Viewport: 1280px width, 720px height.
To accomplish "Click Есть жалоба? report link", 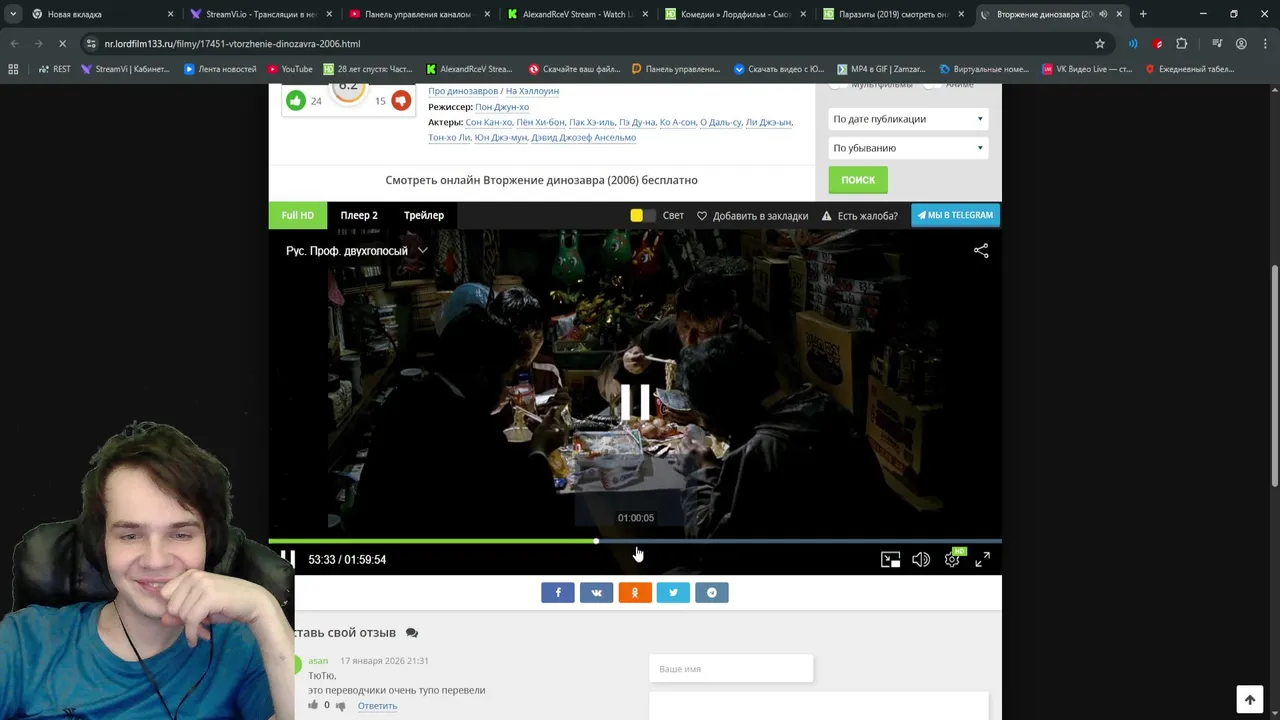I will point(860,216).
